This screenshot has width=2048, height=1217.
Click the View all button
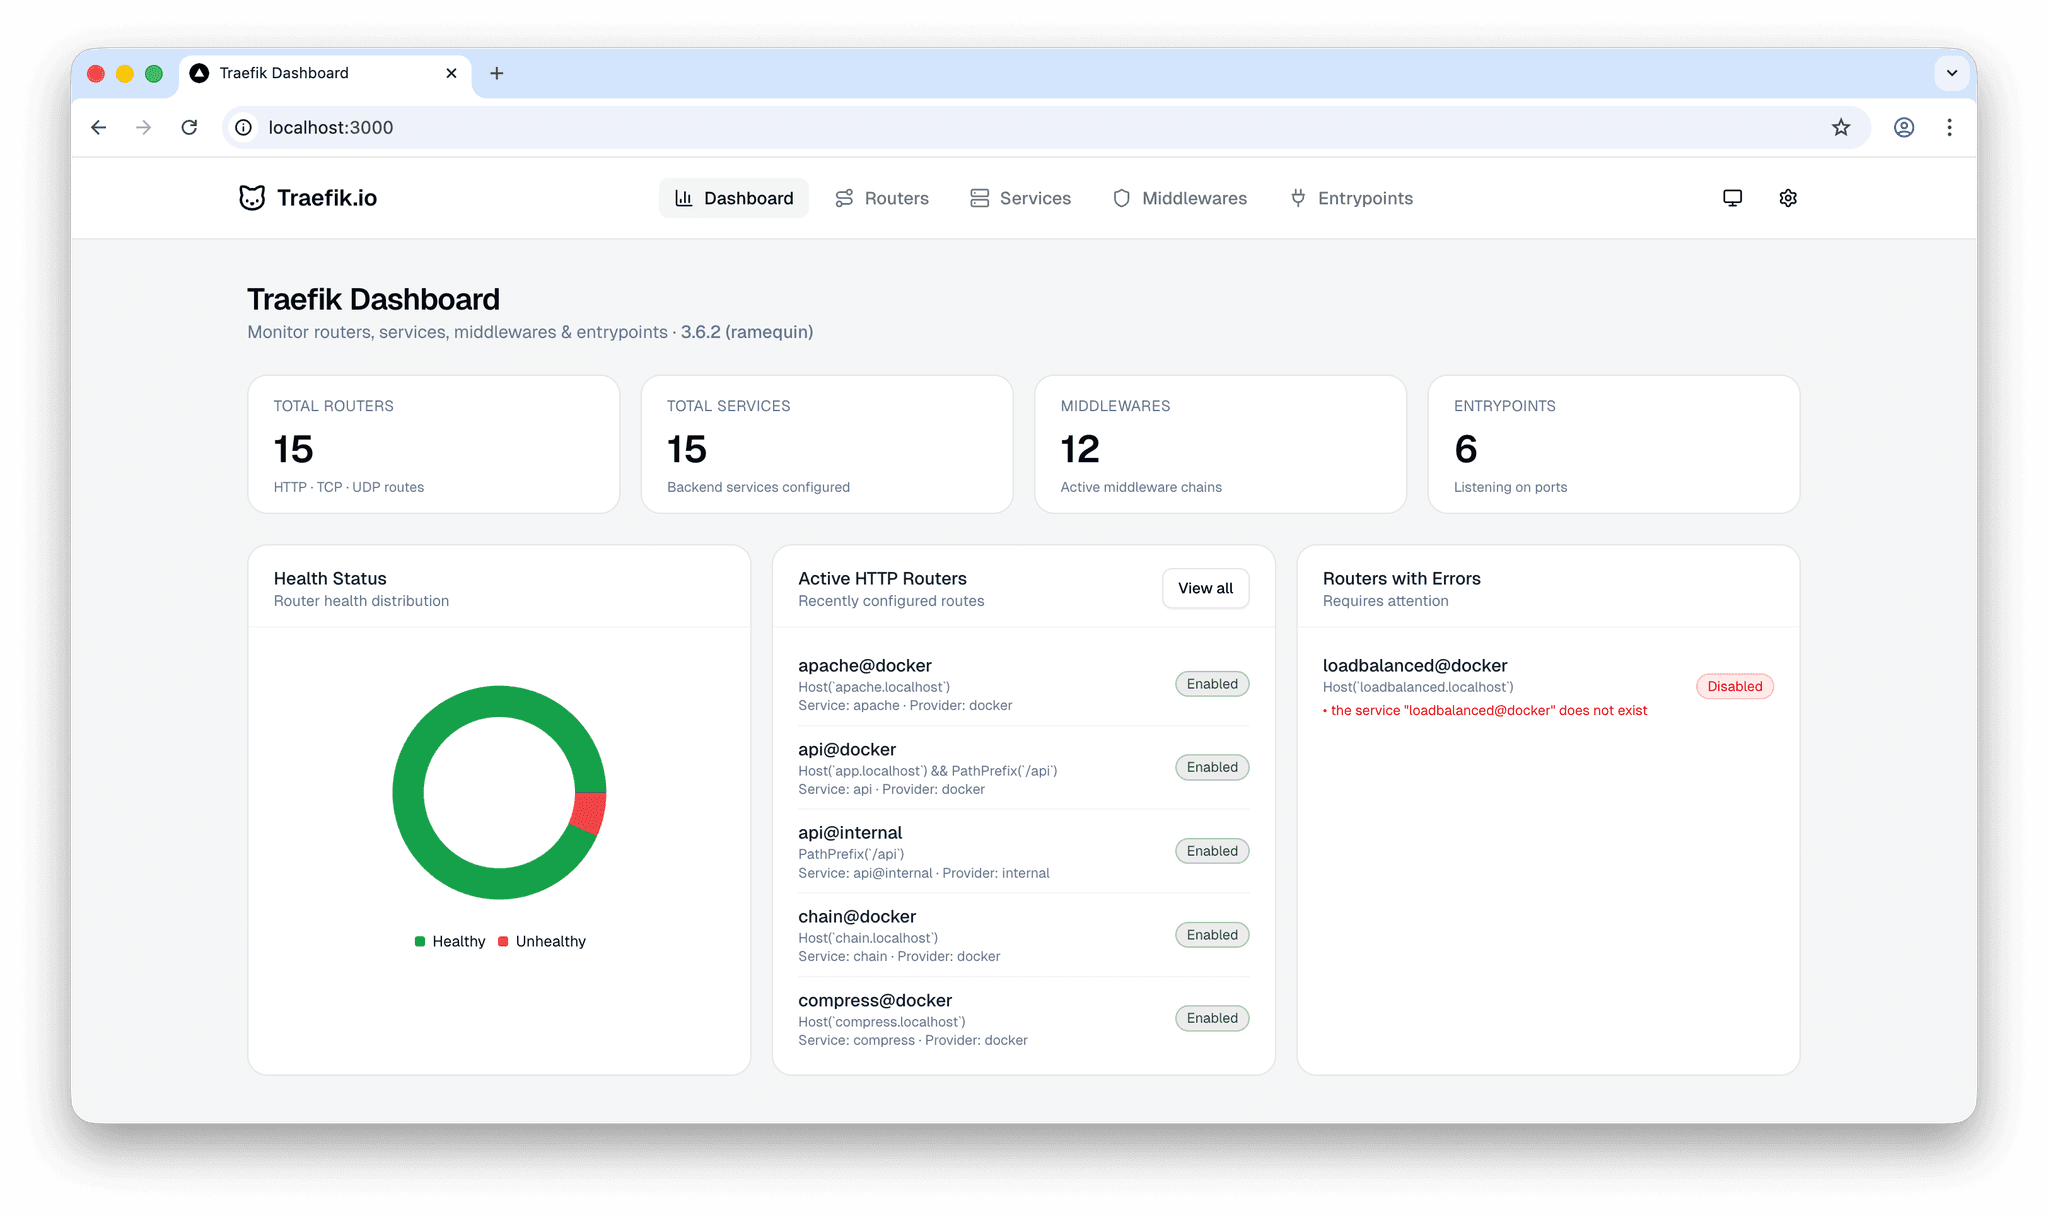click(x=1205, y=588)
